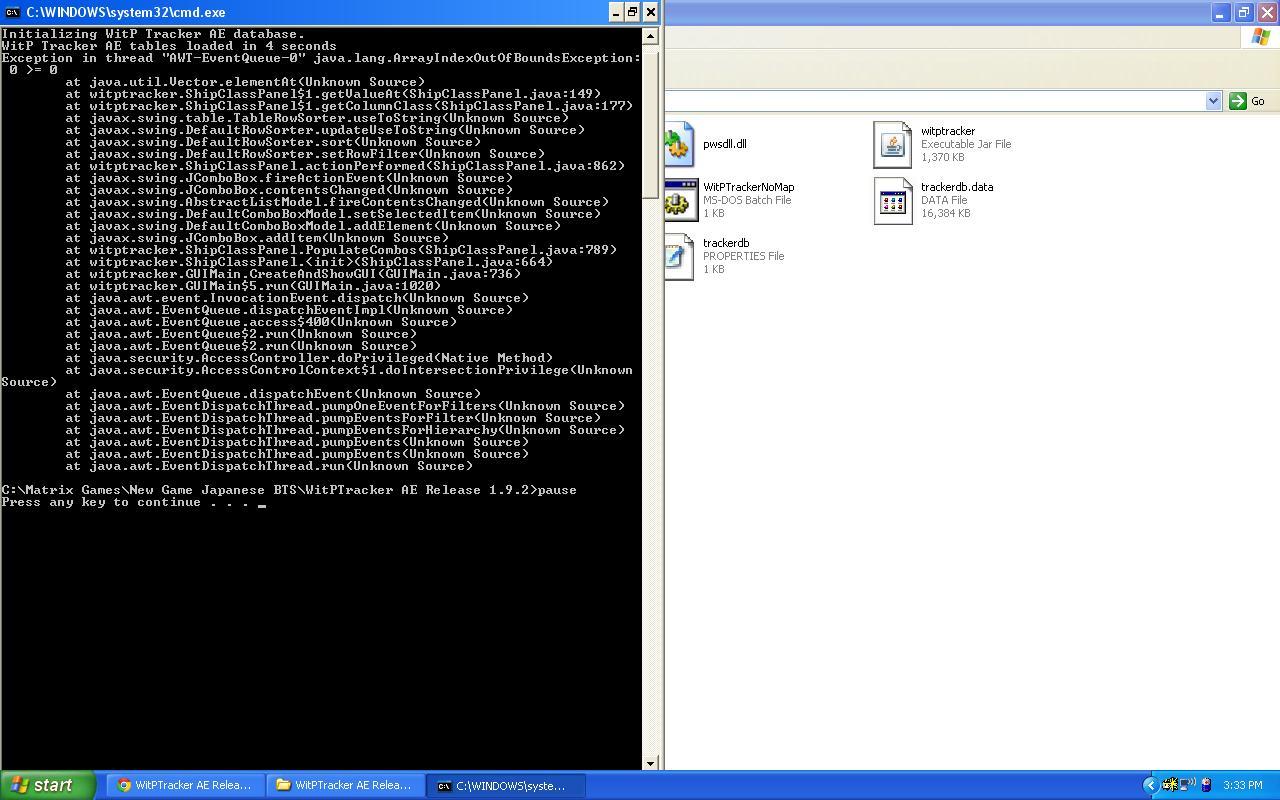Close the Explorer window
This screenshot has width=1280, height=800.
[1266, 12]
